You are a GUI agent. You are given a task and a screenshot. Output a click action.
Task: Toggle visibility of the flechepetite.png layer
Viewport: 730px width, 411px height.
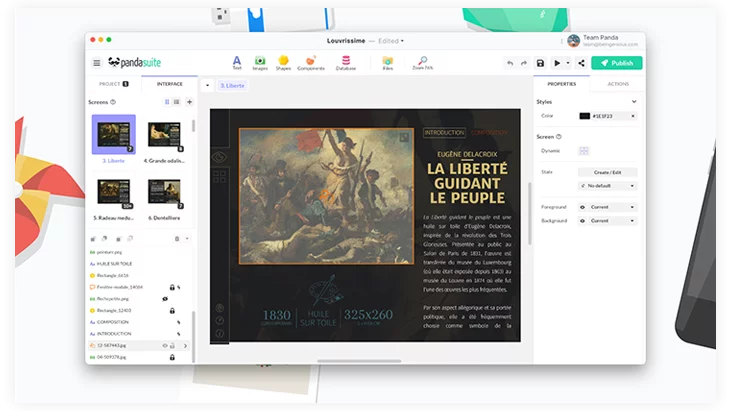(165, 299)
